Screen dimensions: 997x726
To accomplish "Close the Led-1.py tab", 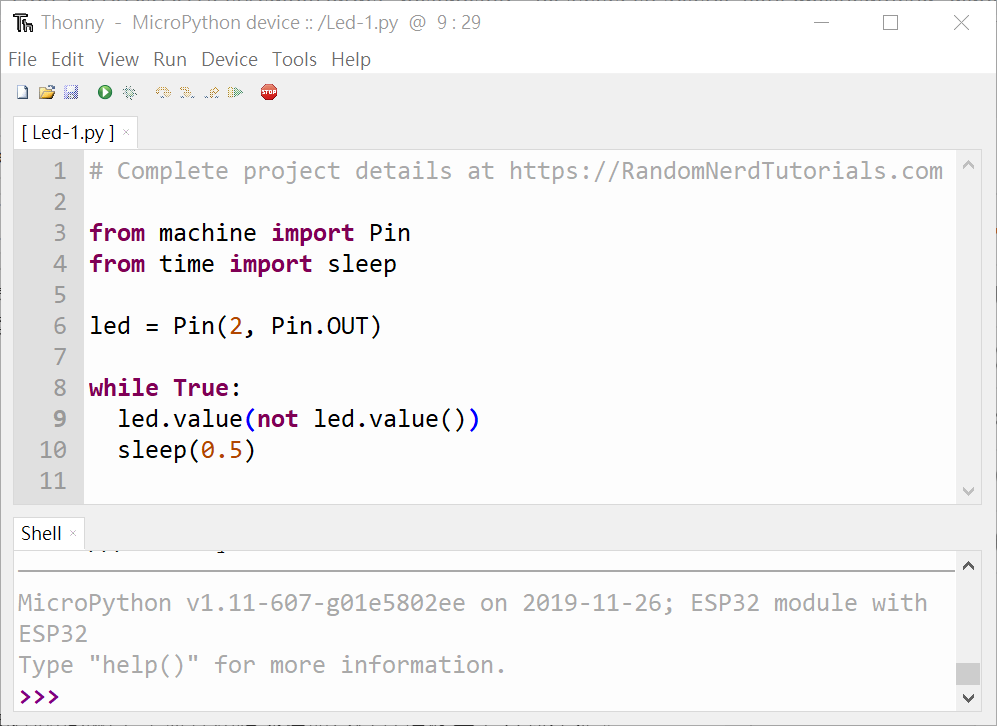I will (x=126, y=130).
